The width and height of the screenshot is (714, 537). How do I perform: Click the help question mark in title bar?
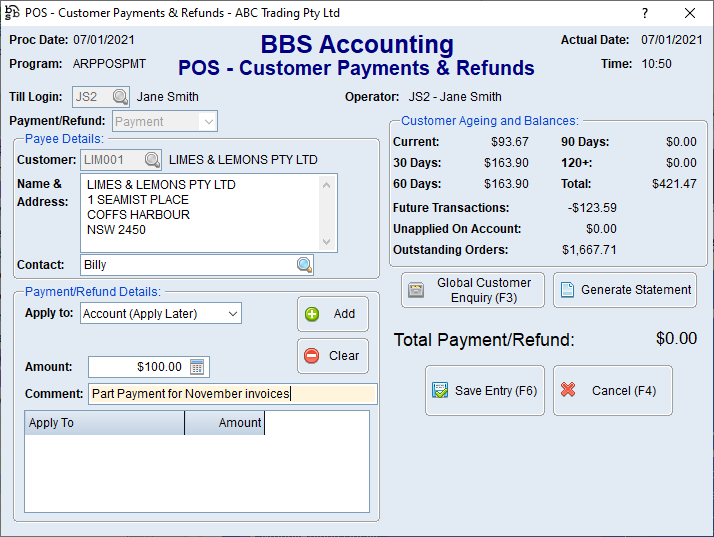(x=645, y=13)
